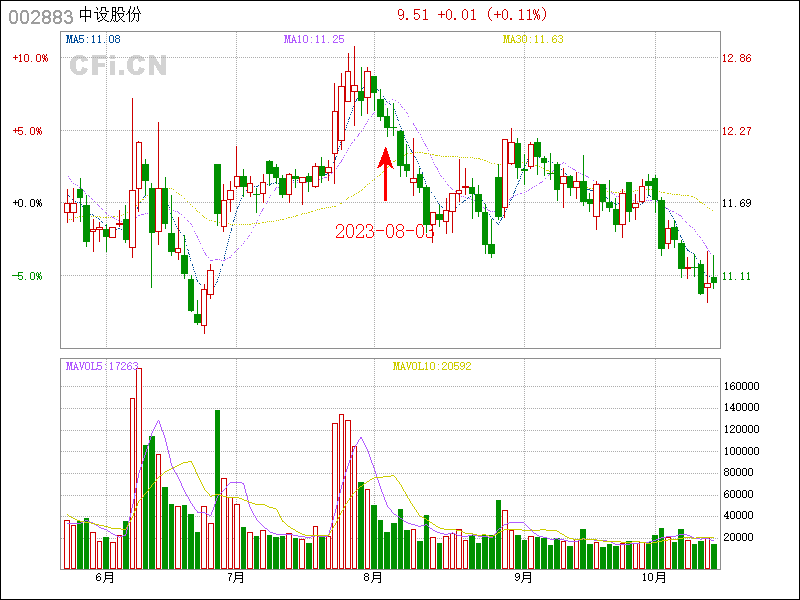
Task: Click the +10.0% percentage axis label
Action: (x=30, y=59)
